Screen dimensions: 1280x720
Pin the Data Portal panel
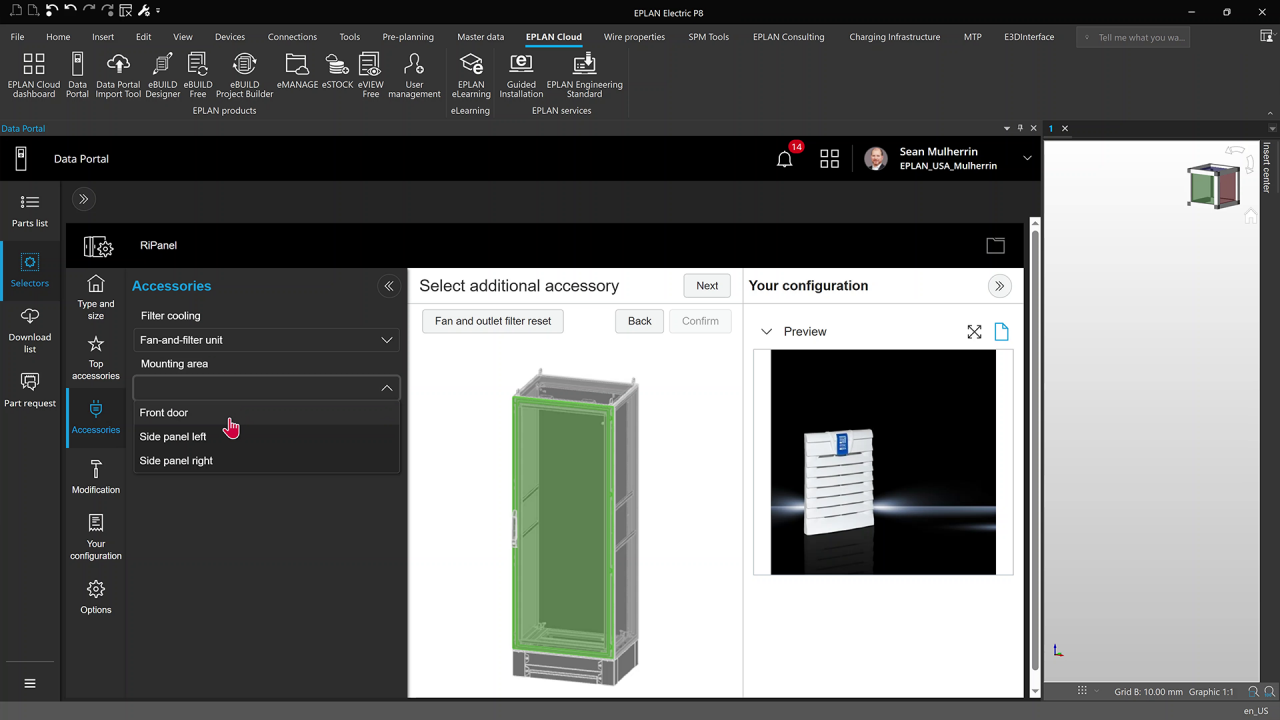(1020, 128)
